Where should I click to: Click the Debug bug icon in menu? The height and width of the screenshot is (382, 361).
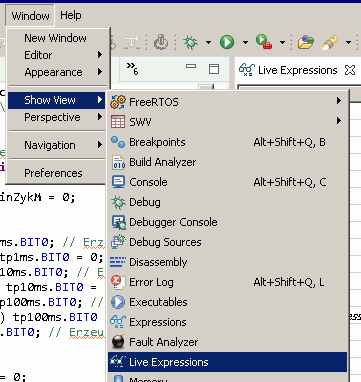118,202
